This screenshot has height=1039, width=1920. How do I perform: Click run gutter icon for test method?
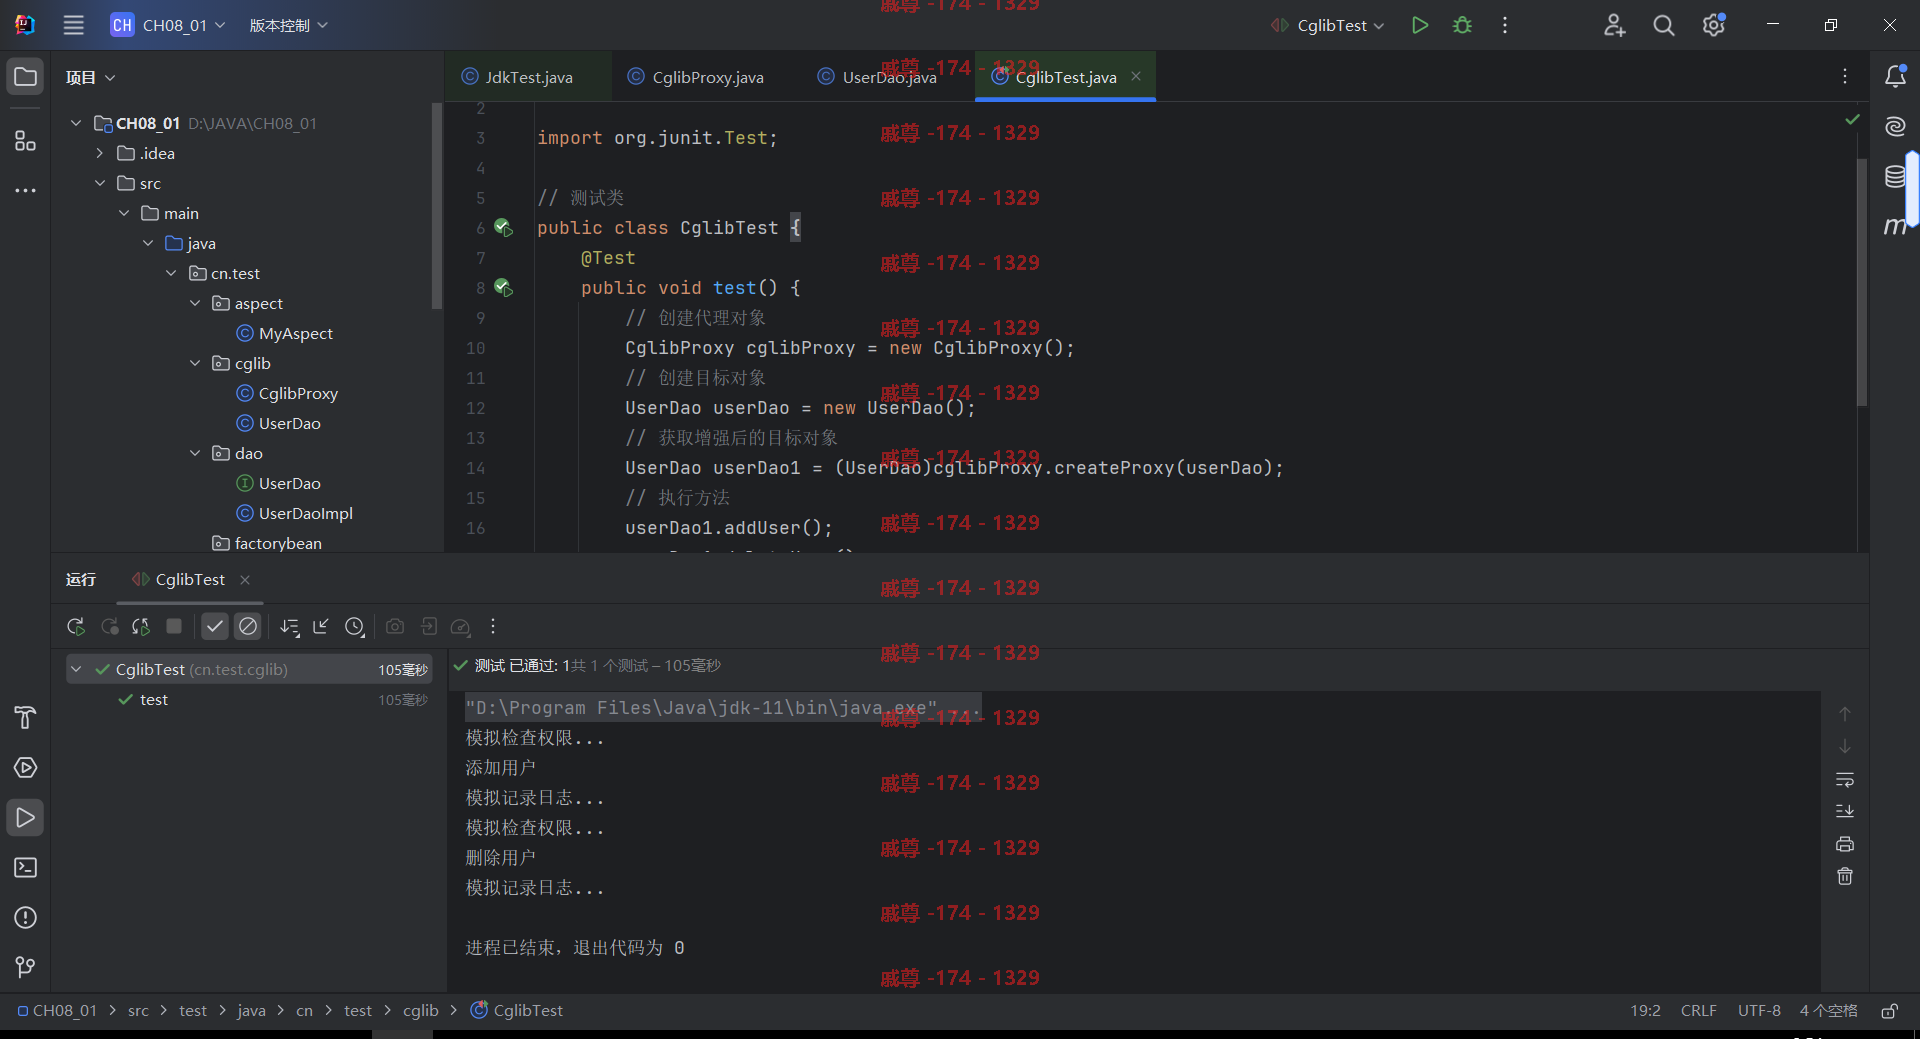click(x=504, y=288)
